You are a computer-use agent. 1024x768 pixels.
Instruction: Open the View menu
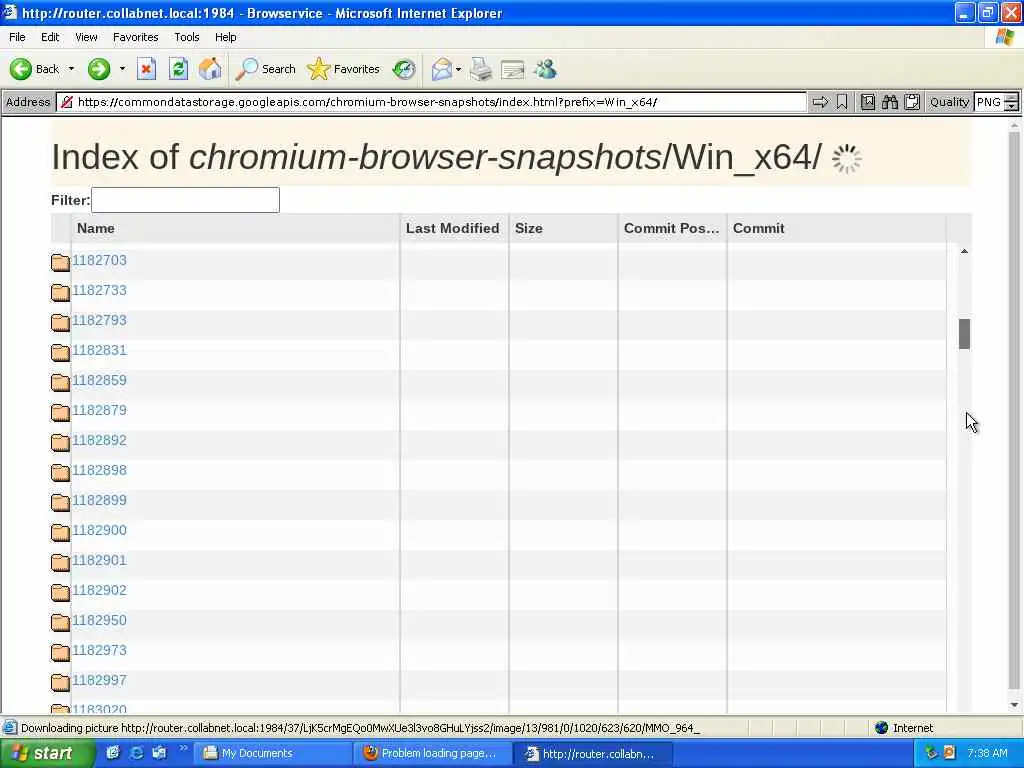pos(86,37)
